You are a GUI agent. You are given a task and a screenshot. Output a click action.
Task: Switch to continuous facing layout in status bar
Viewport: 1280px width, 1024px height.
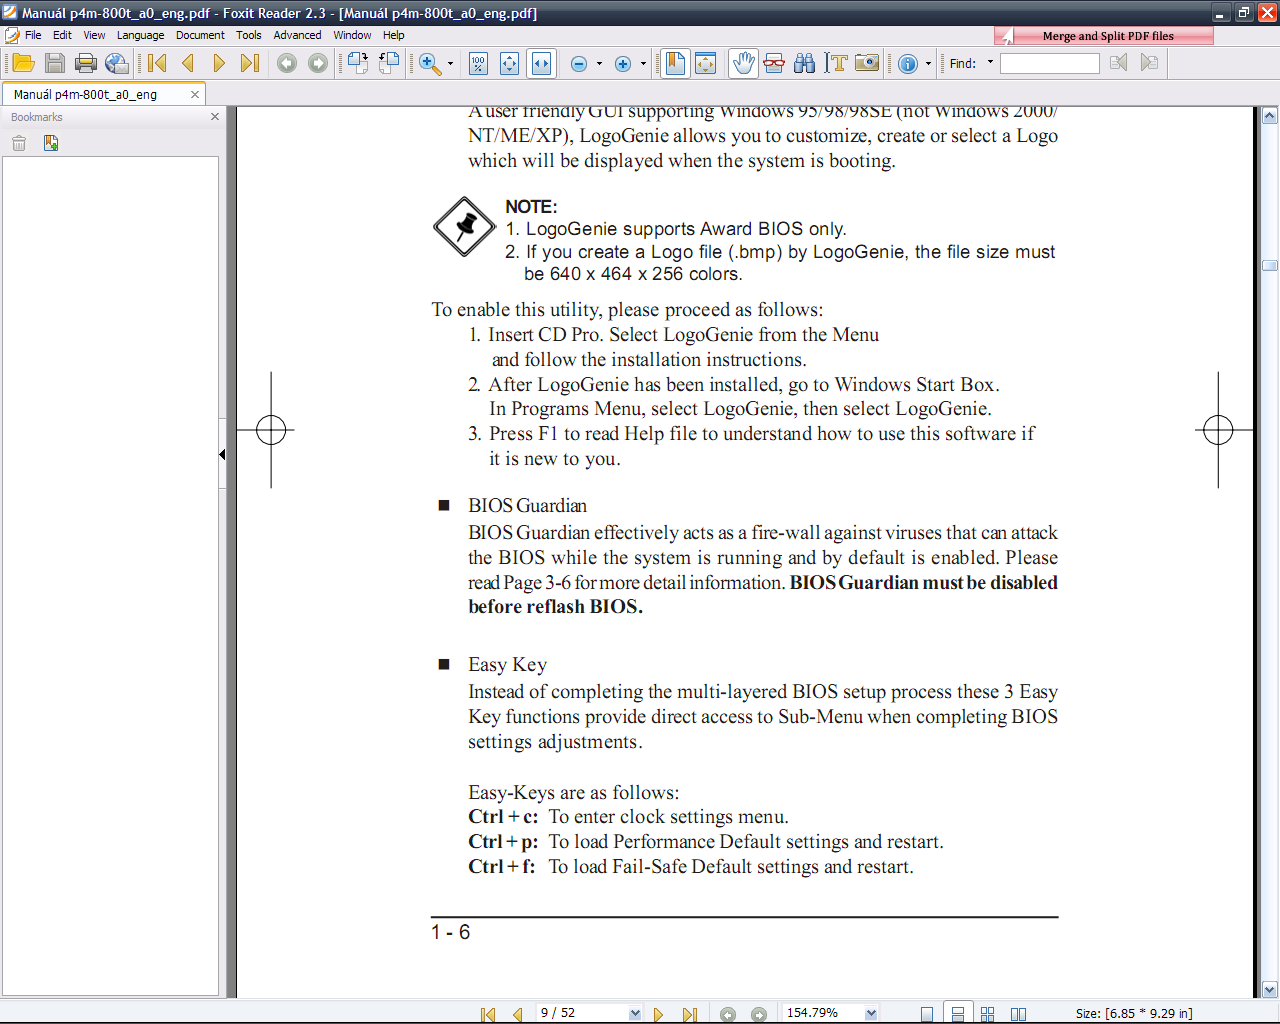pyautogui.click(x=988, y=1014)
